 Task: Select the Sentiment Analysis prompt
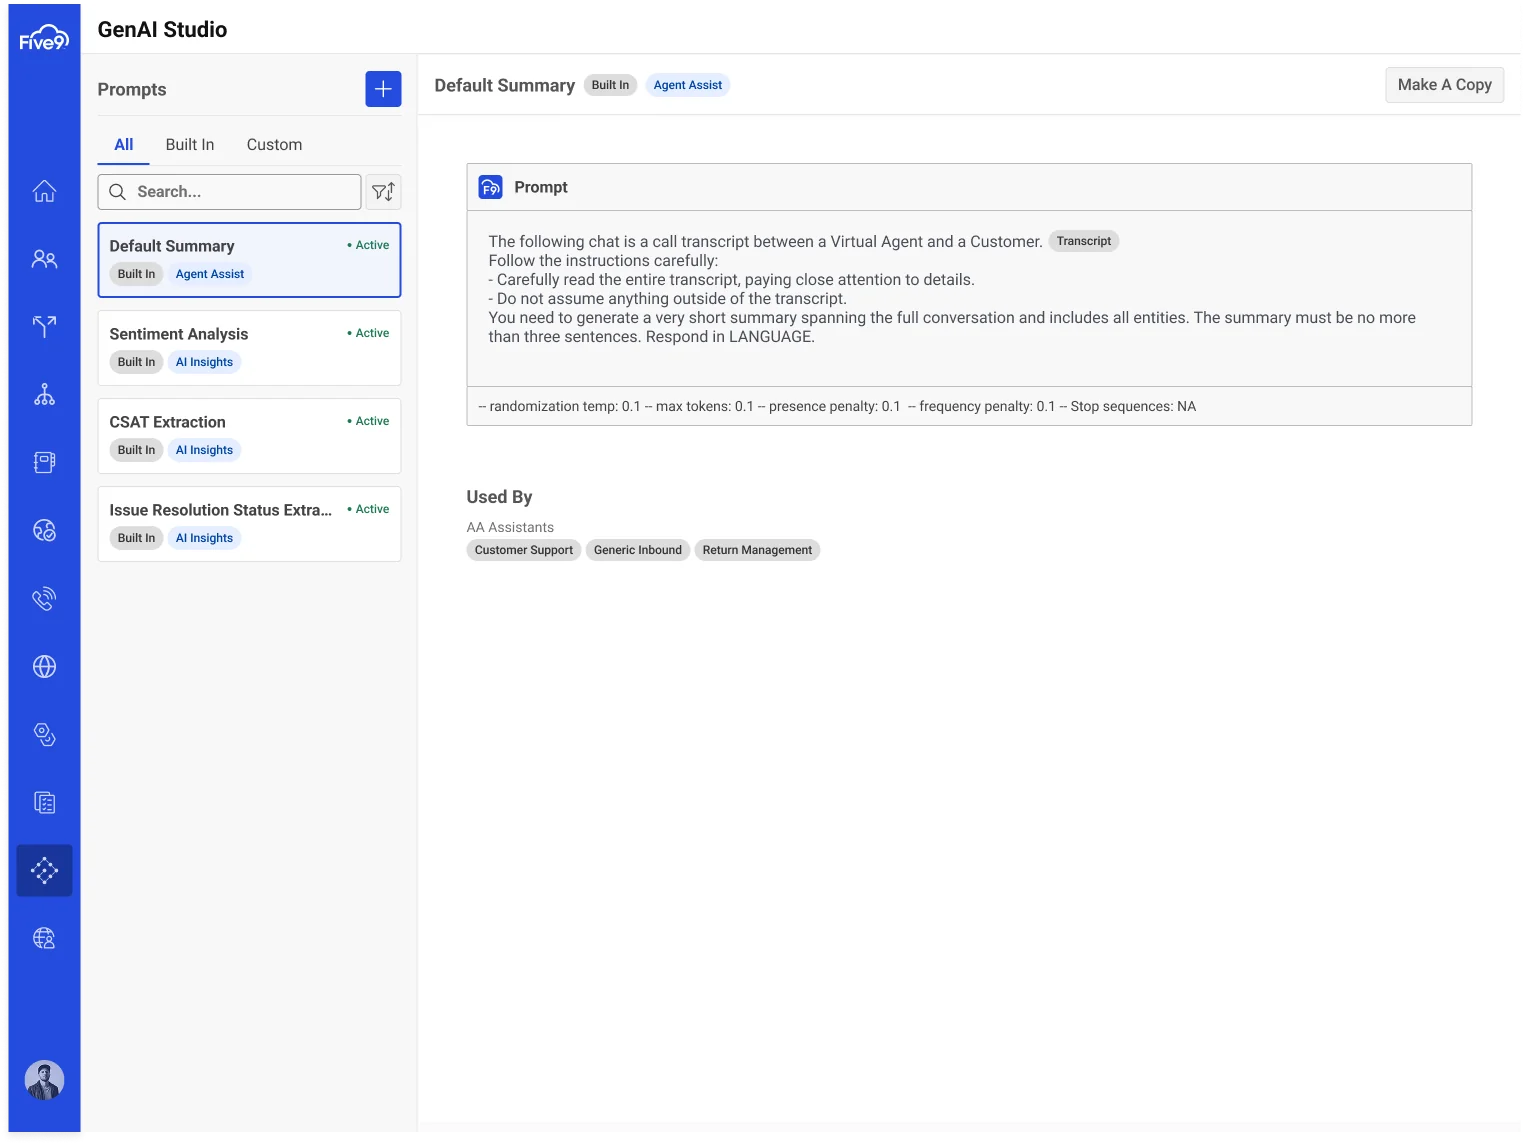tap(249, 348)
